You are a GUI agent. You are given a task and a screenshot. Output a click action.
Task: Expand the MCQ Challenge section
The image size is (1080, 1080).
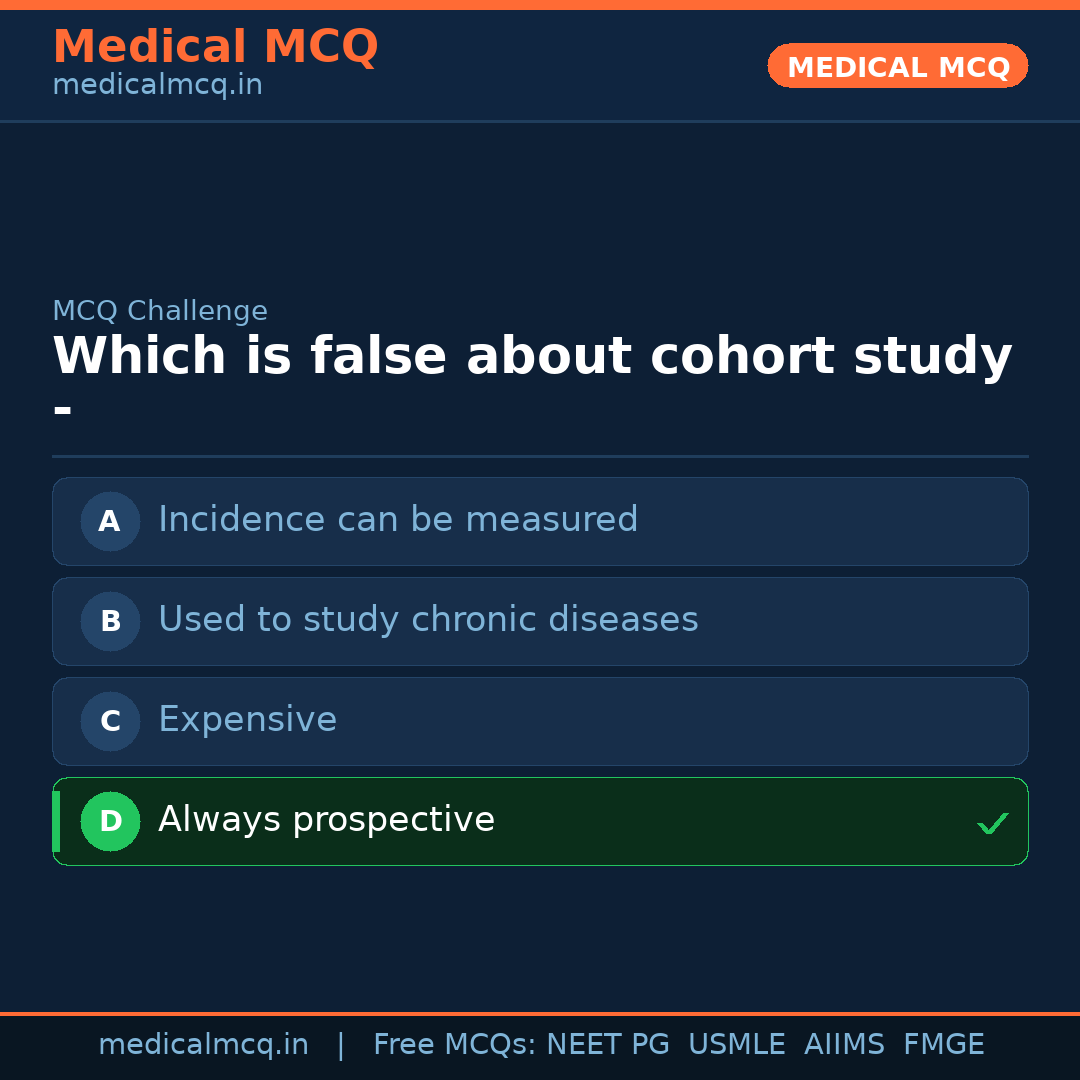(160, 311)
